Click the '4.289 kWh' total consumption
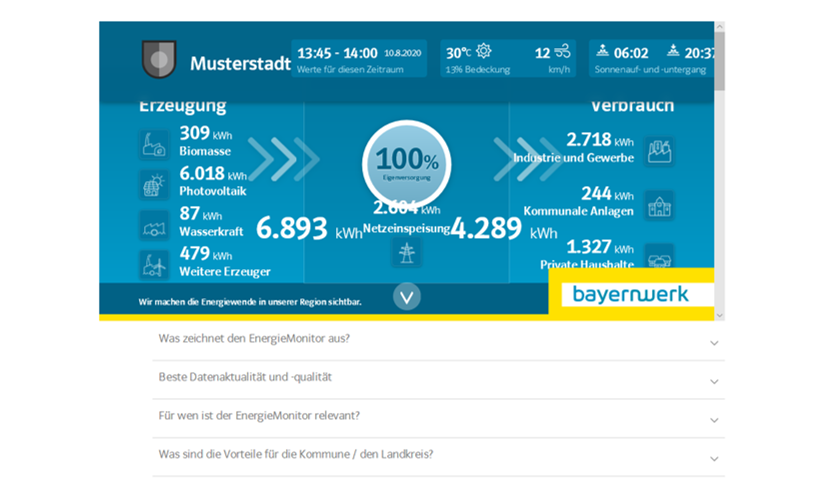Screen dimensions: 831x481 504,229
